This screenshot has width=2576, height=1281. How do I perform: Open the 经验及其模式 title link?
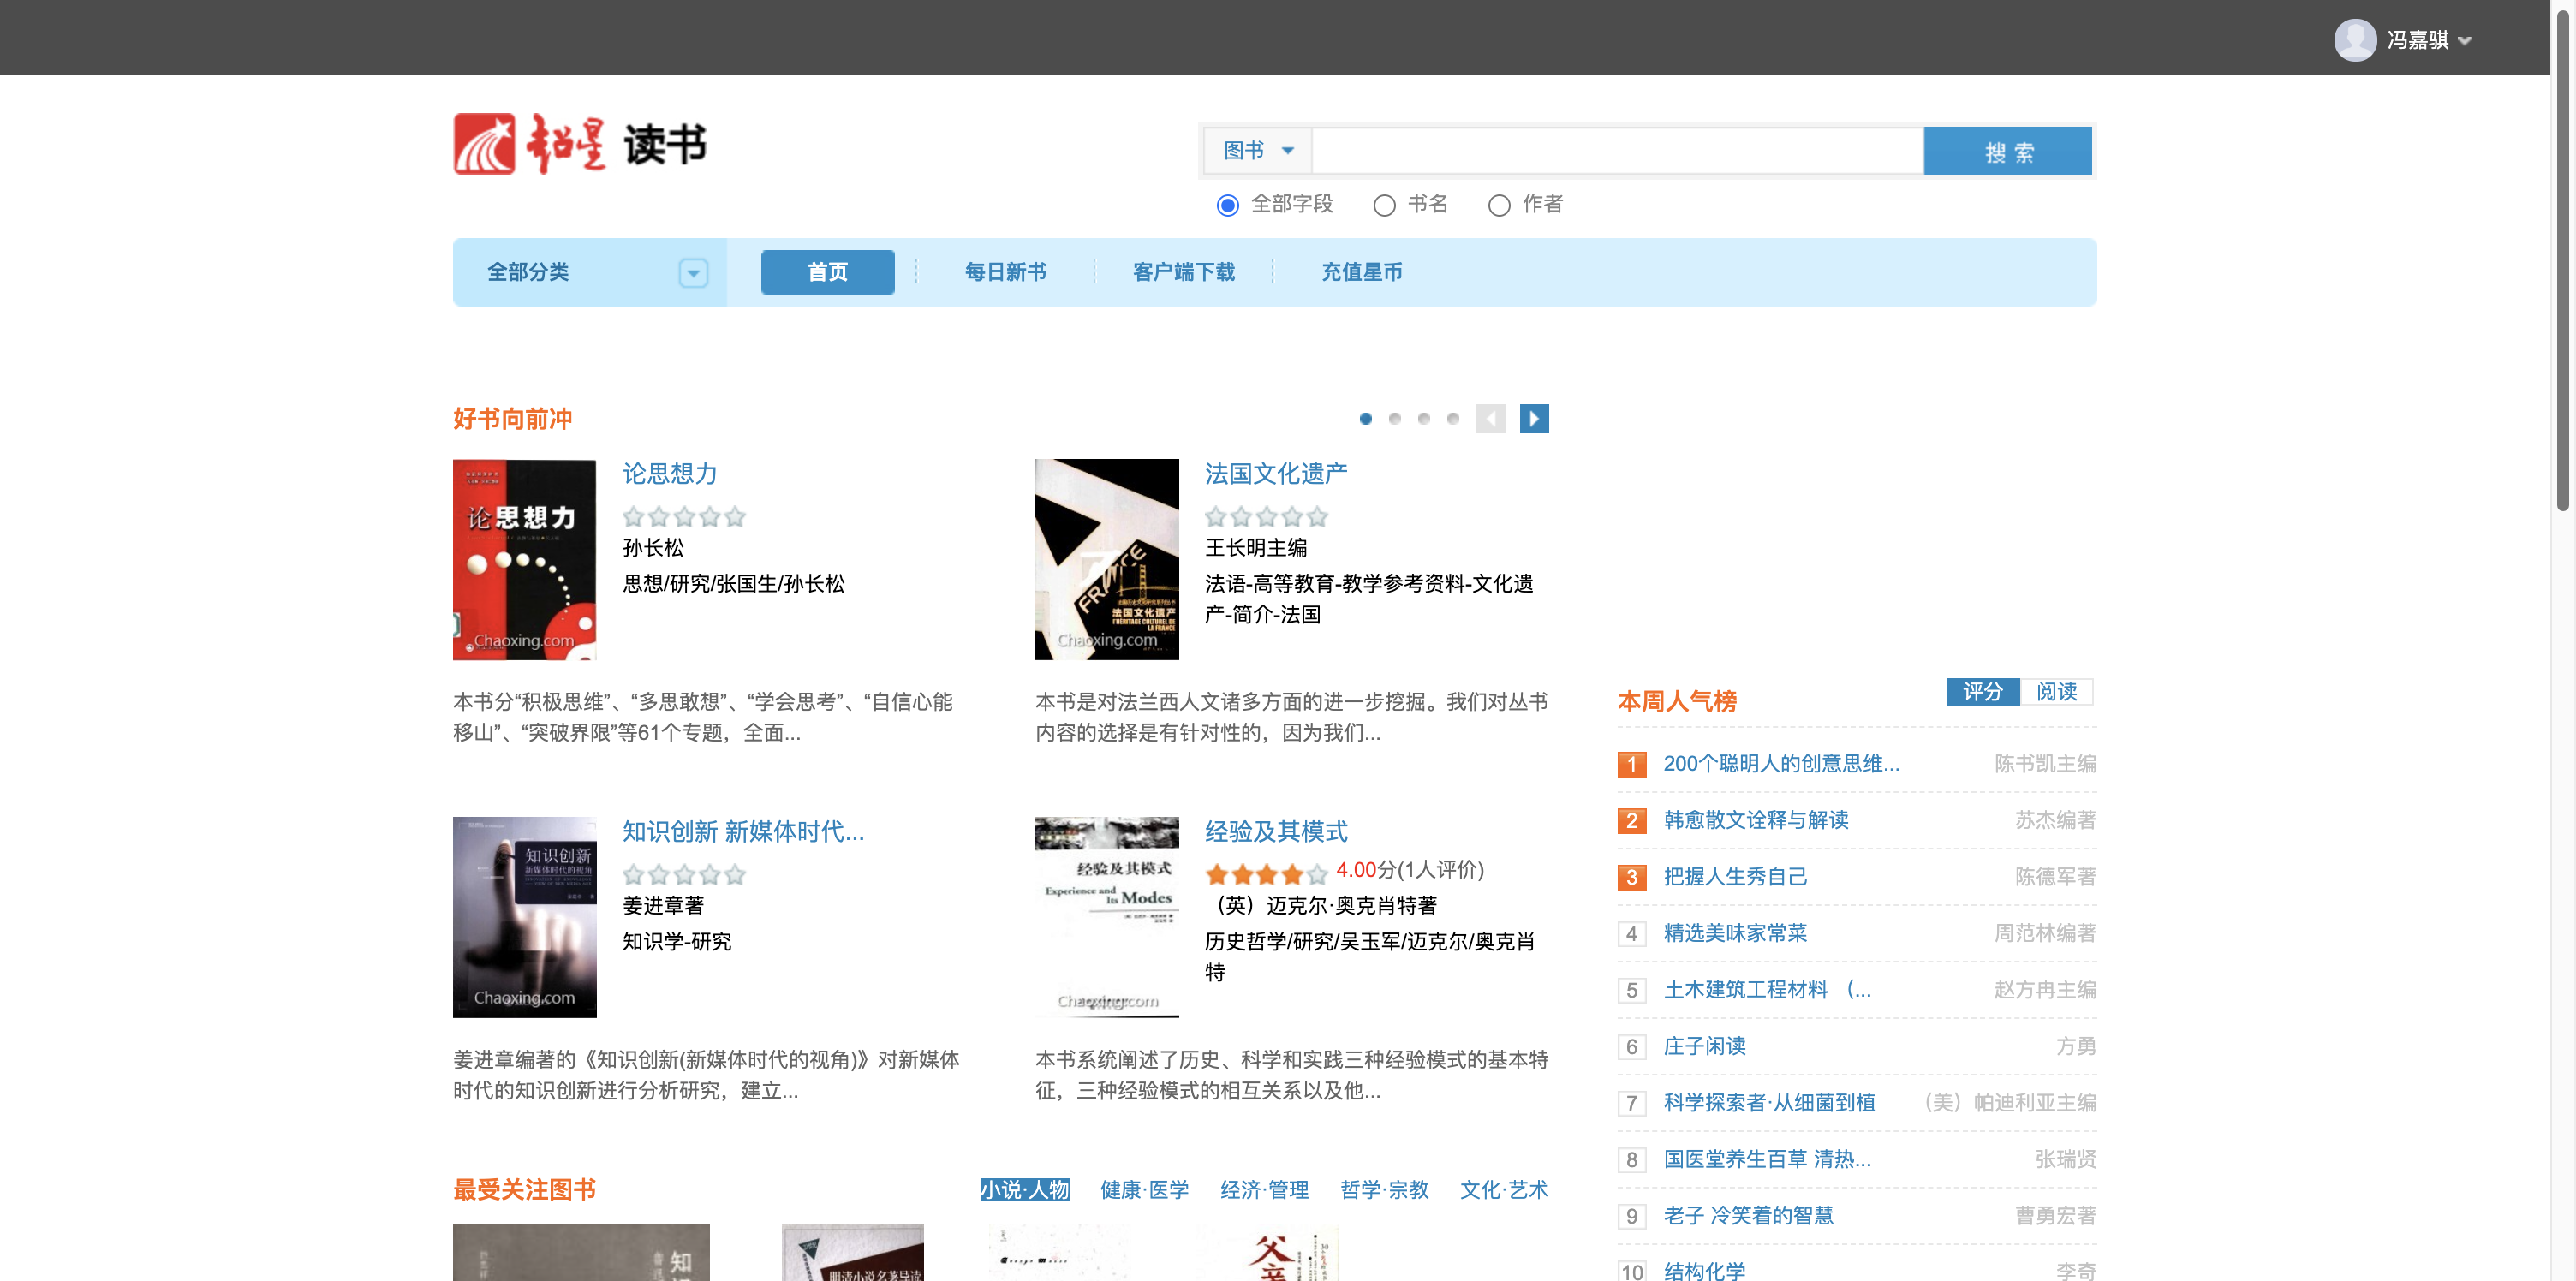(1275, 832)
